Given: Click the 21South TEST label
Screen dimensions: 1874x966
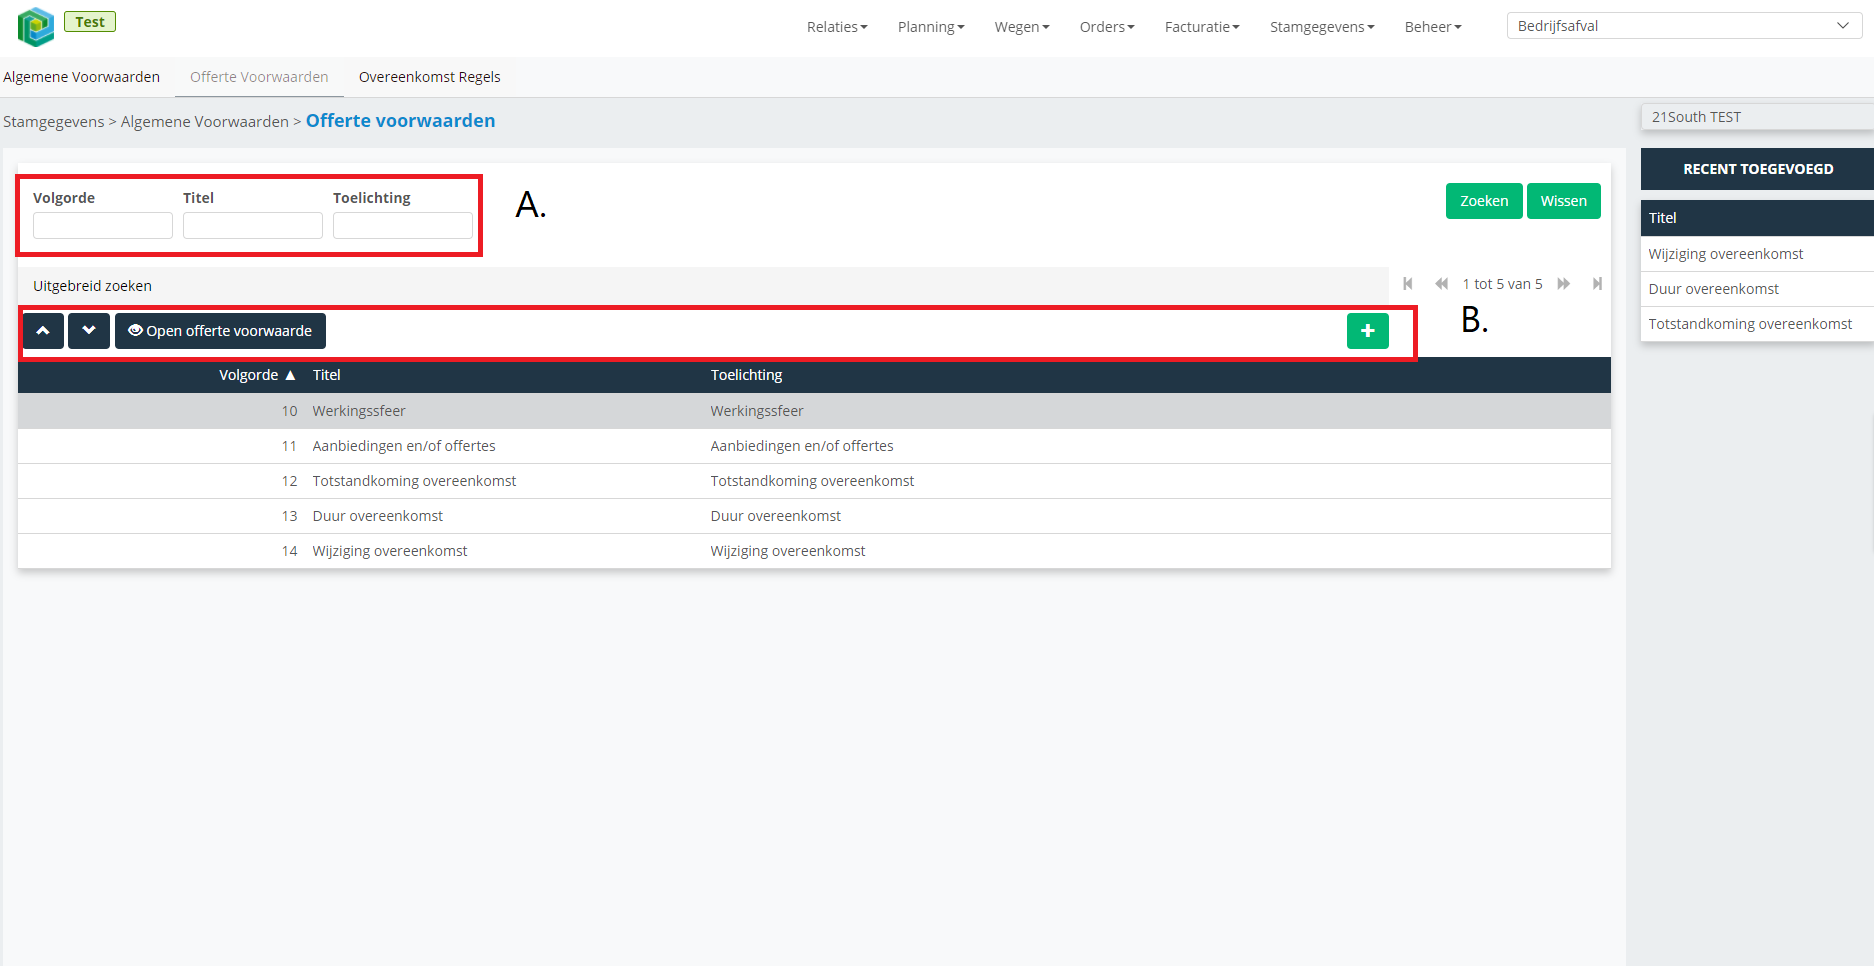Looking at the screenshot, I should [x=1696, y=117].
